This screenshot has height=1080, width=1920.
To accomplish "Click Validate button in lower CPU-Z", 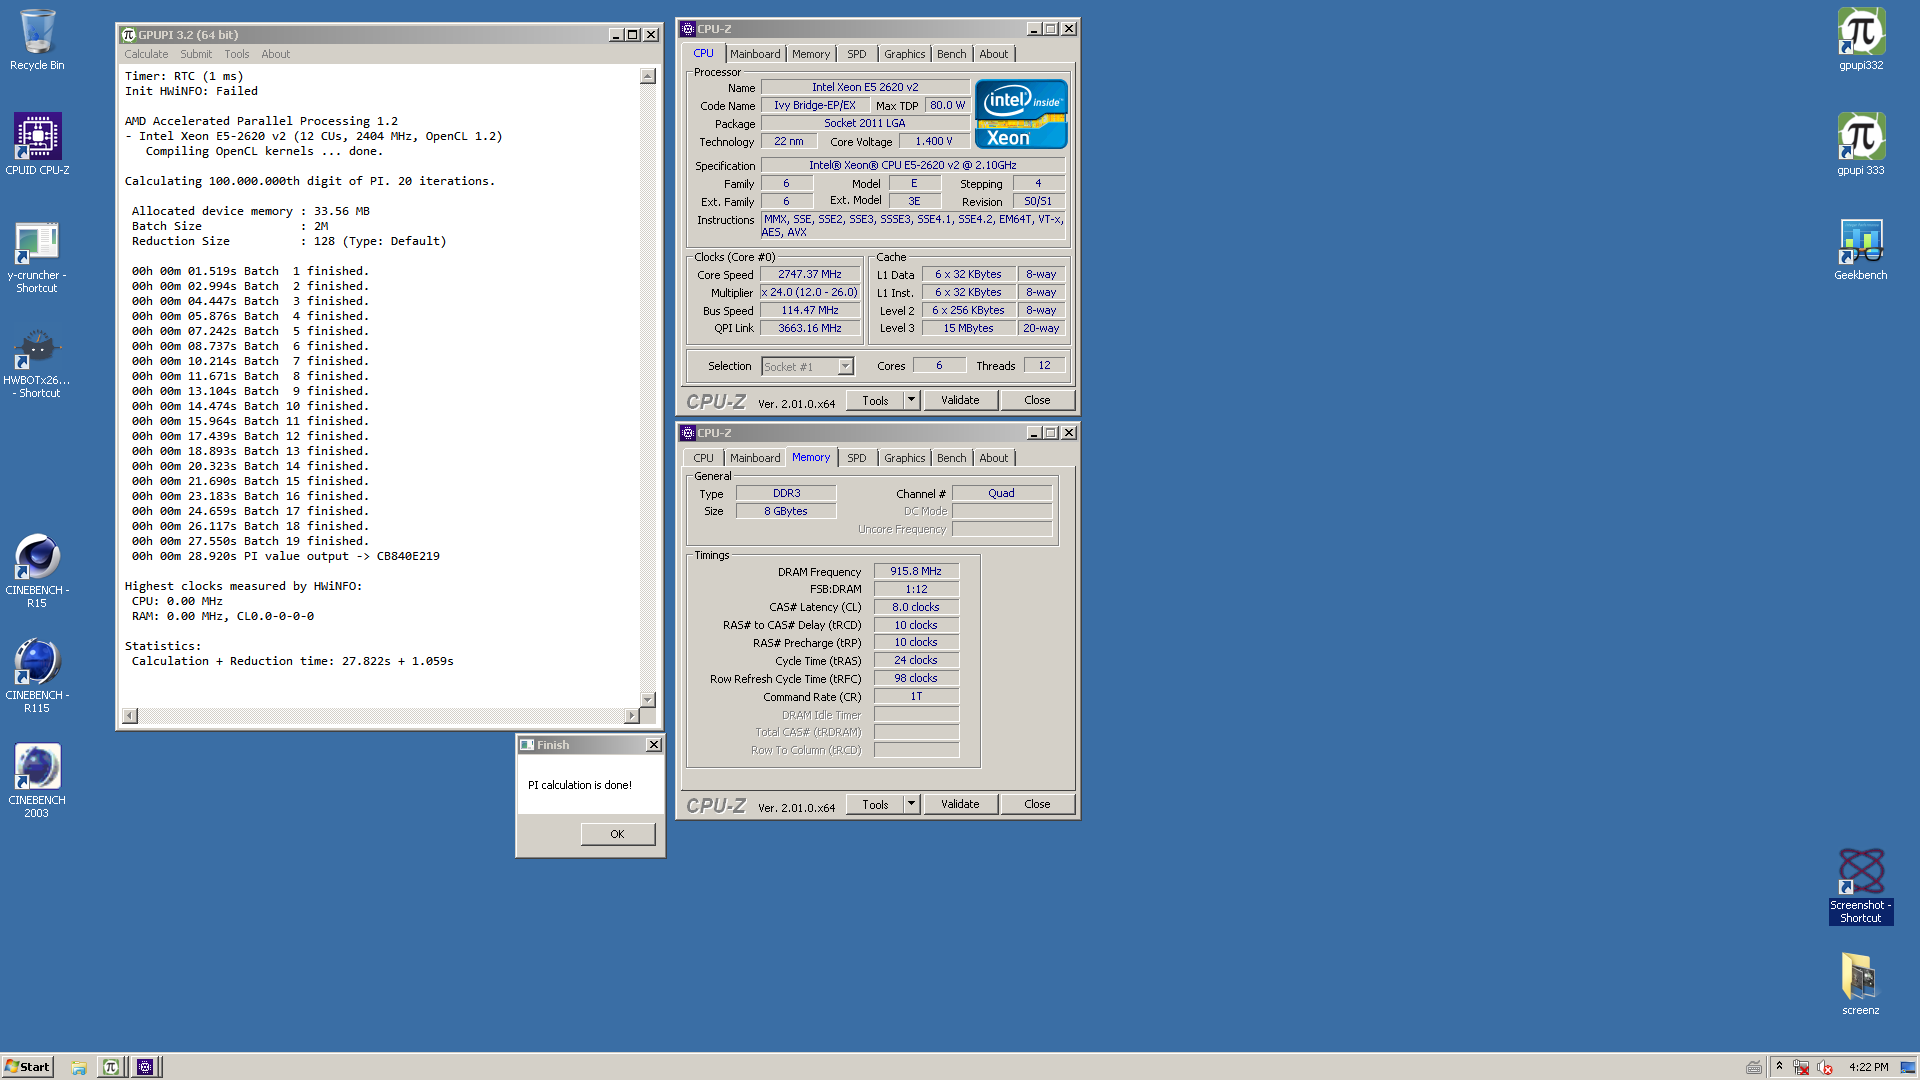I will point(960,804).
